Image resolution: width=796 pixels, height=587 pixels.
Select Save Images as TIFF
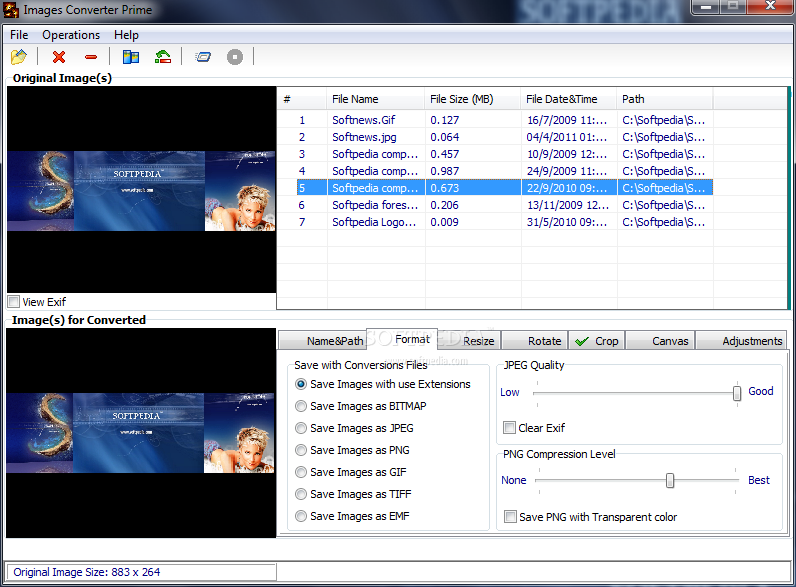301,494
